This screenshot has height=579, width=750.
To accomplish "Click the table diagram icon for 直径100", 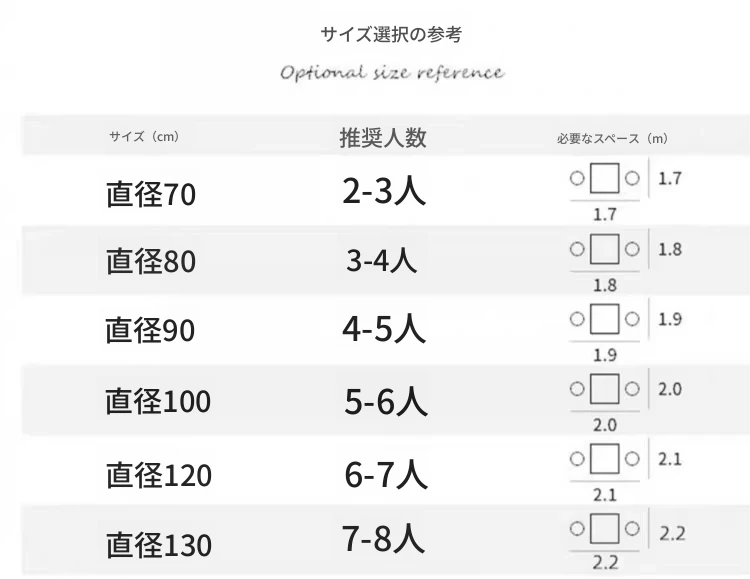I will 605,389.
